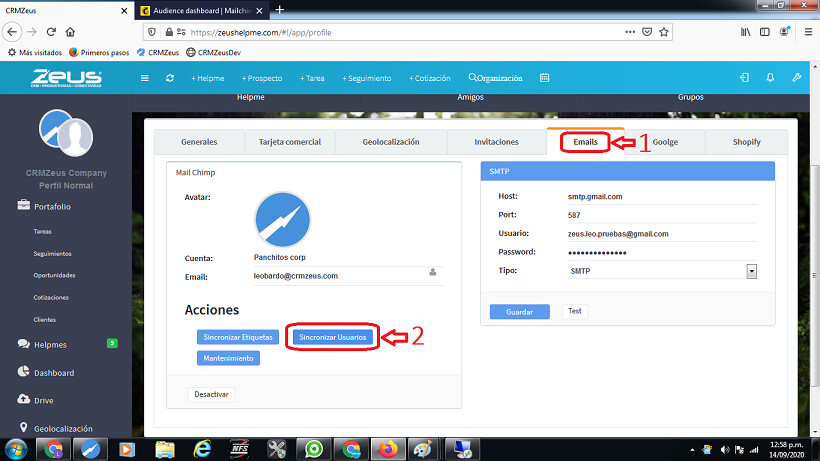Open the notifications bell icon
Image resolution: width=820 pixels, height=461 pixels.
tap(770, 77)
